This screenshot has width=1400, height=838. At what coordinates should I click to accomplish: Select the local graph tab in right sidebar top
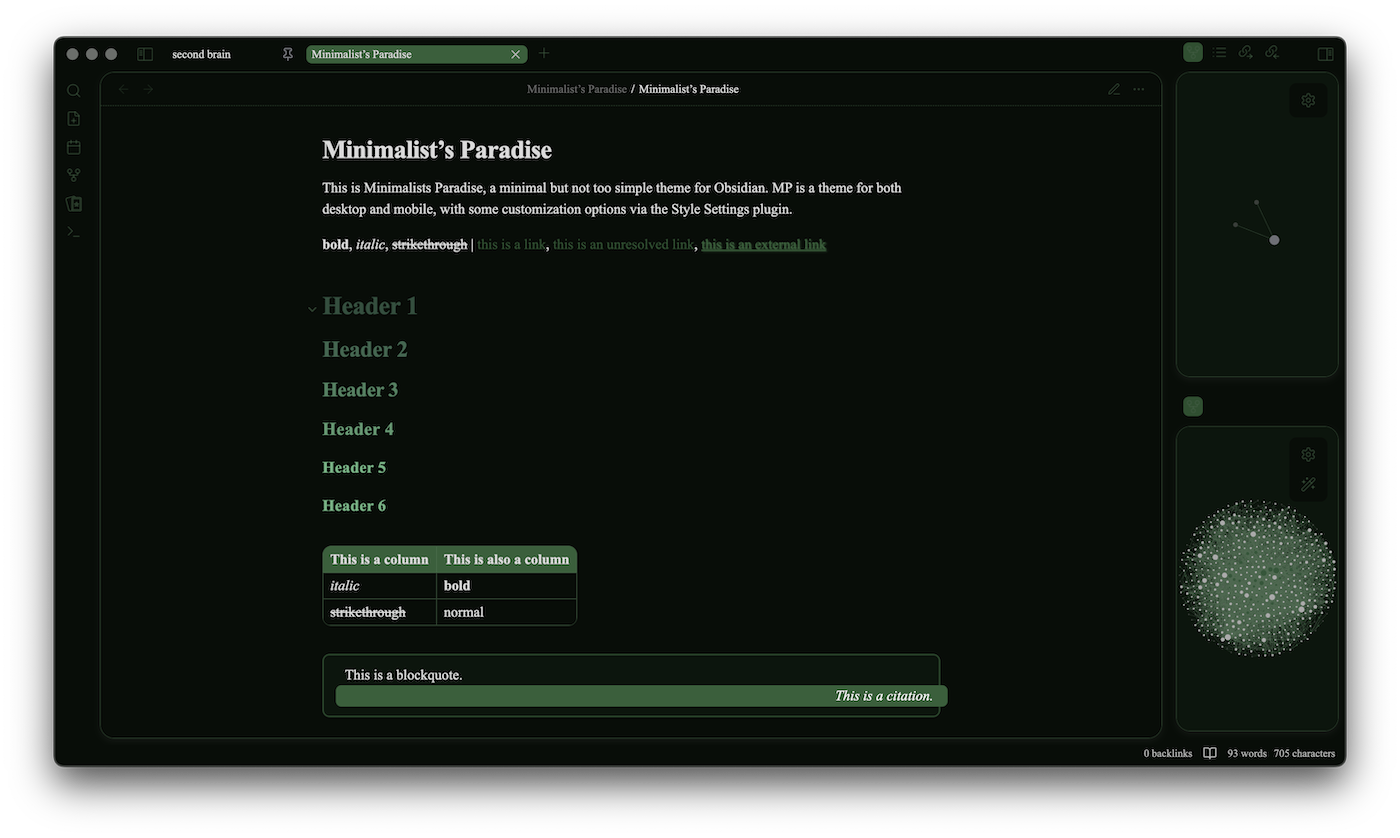pos(1193,53)
